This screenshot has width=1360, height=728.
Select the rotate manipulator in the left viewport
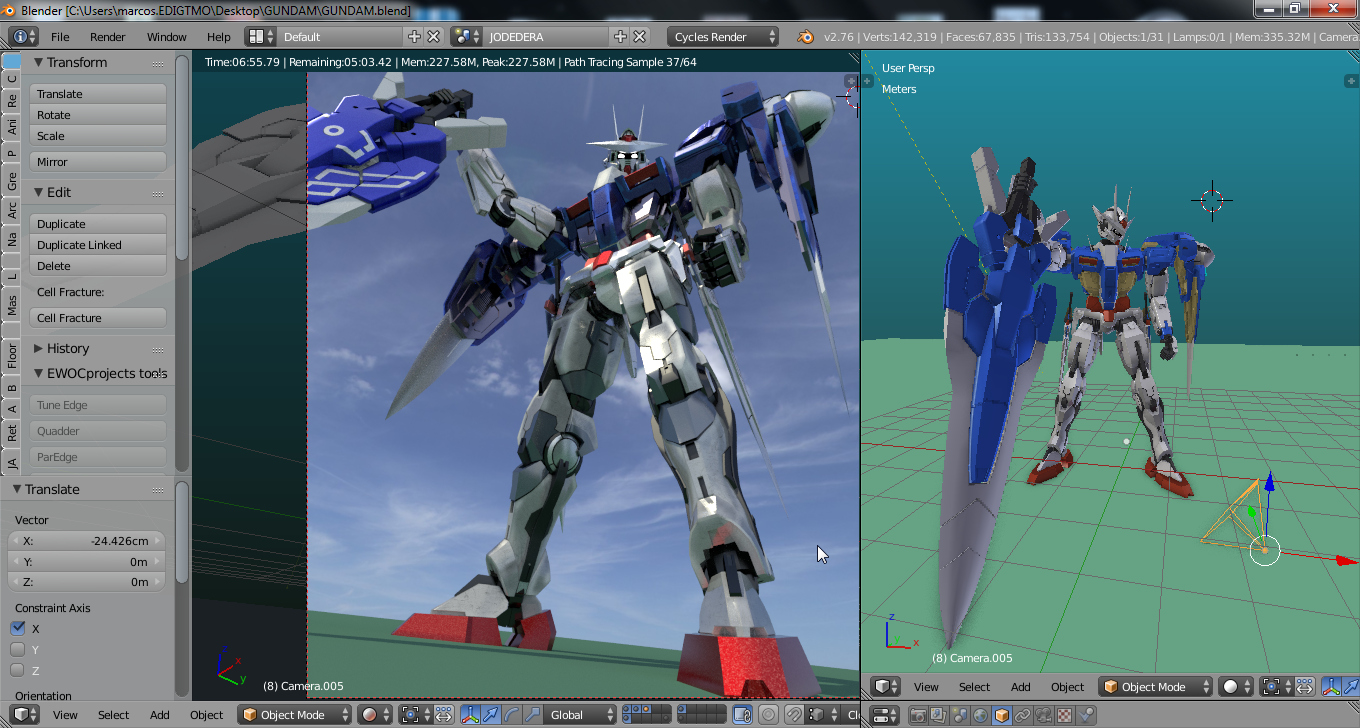[510, 715]
